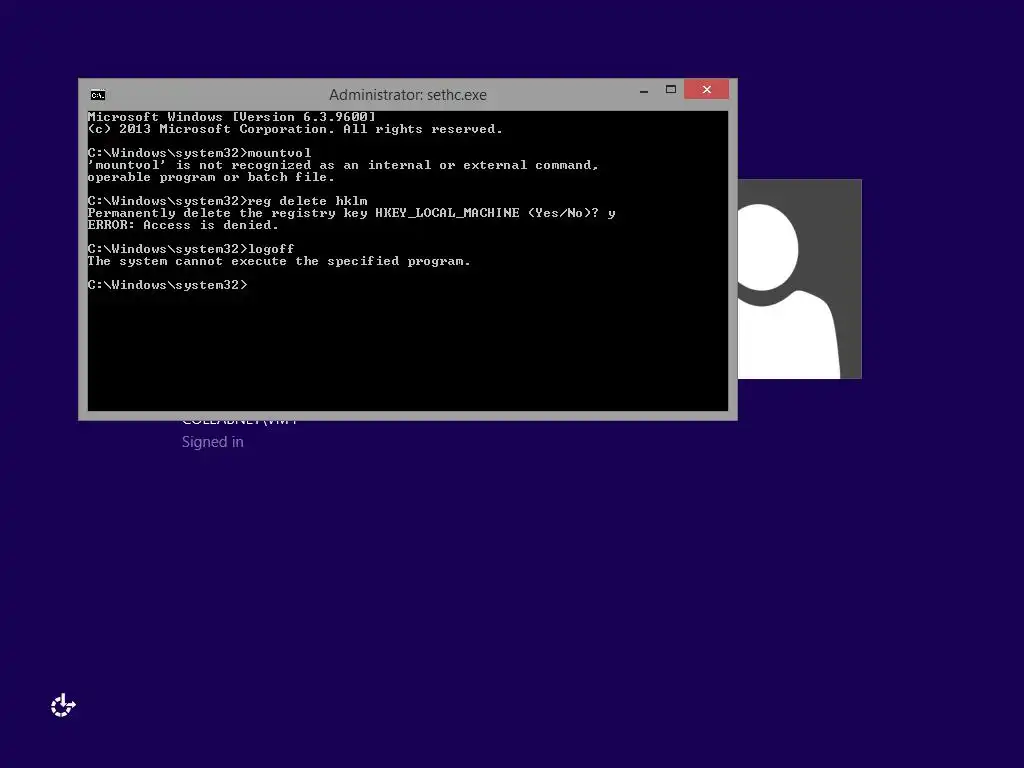Close the Administrator: sethc.exe window
Viewport: 1024px width, 768px height.
pyautogui.click(x=707, y=89)
